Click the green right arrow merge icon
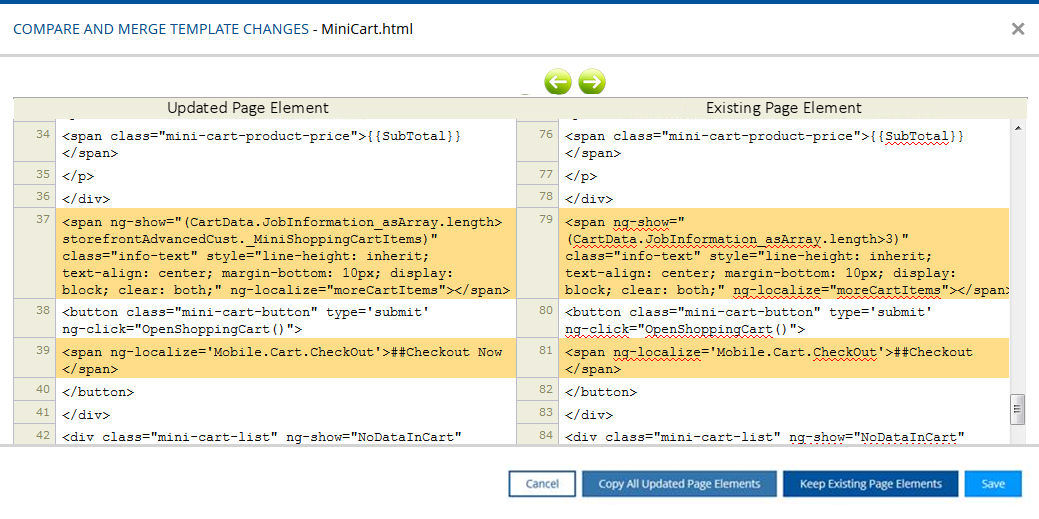The width and height of the screenshot is (1039, 519). point(592,82)
